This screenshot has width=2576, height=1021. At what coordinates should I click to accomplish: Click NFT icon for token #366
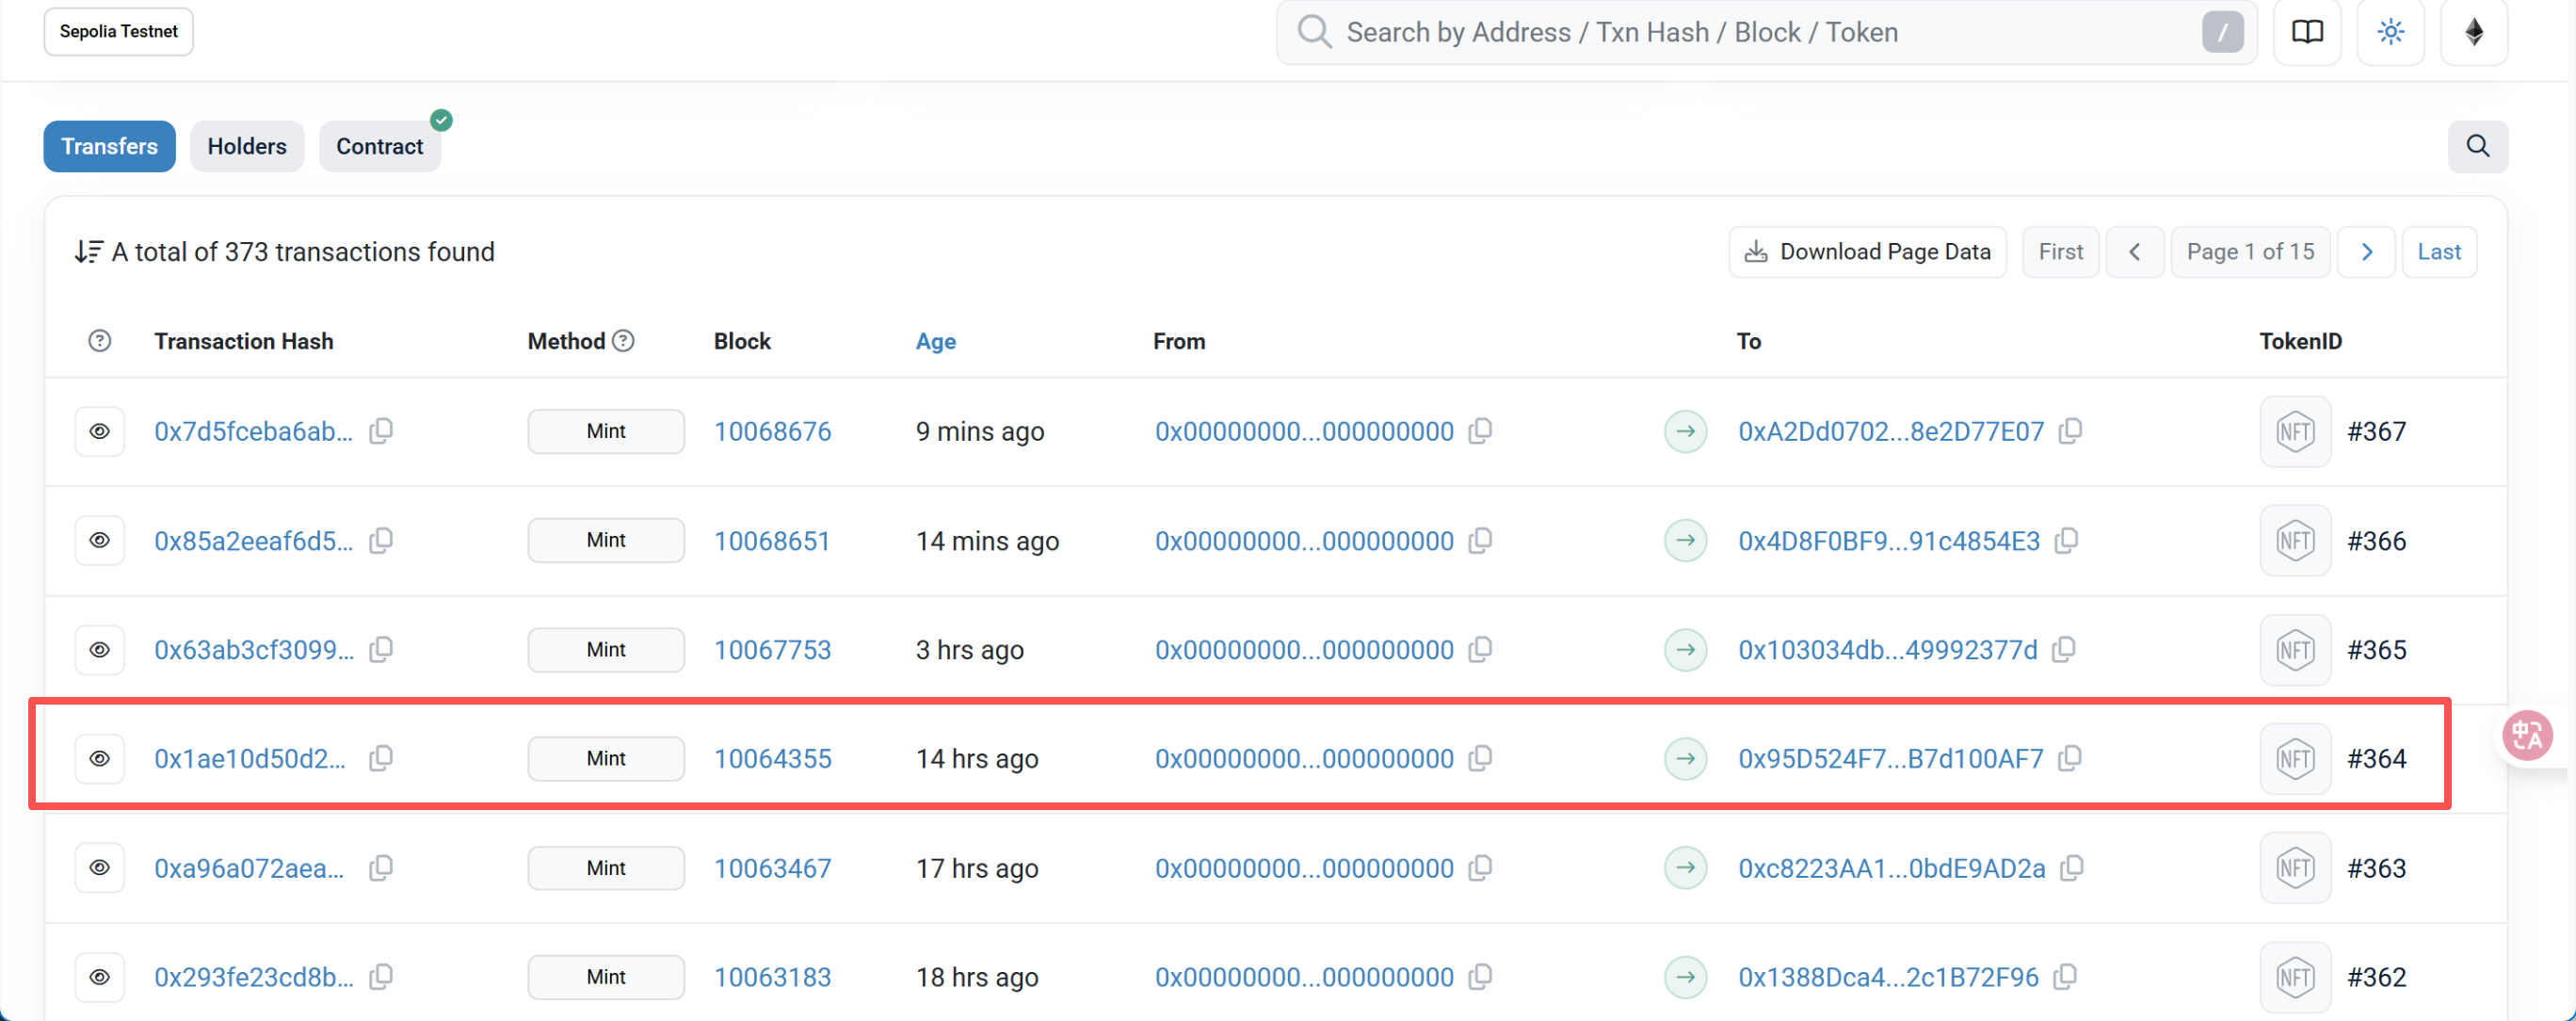(x=2295, y=541)
